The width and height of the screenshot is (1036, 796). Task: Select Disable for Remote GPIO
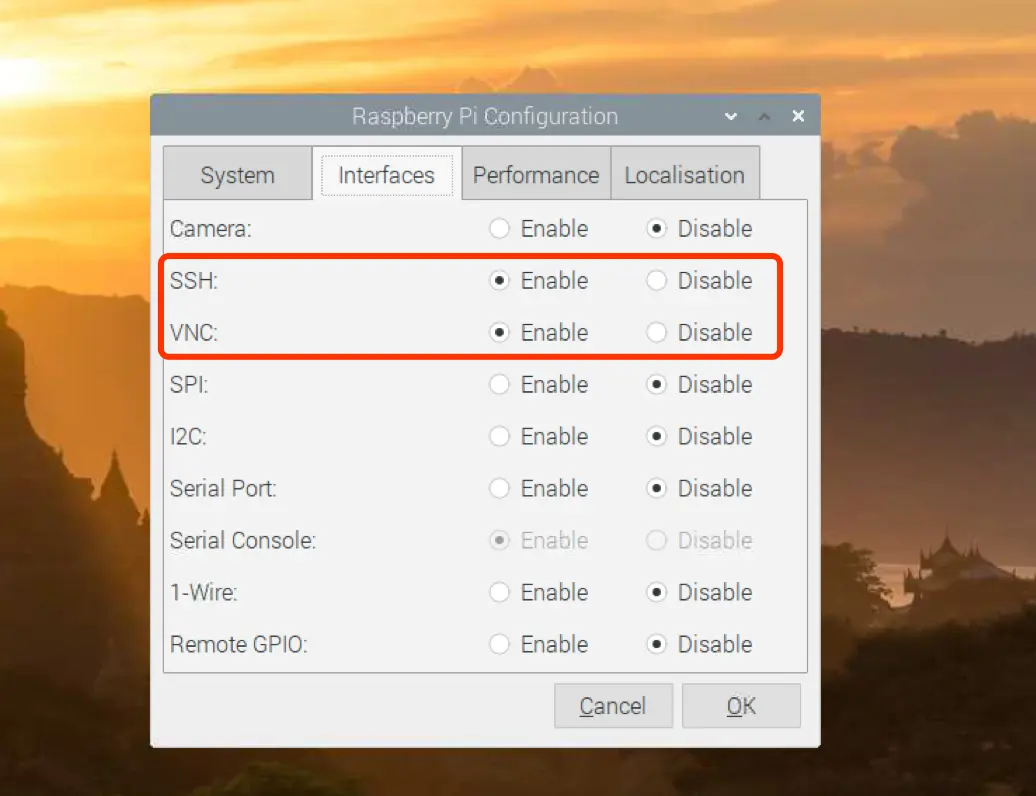coord(656,645)
